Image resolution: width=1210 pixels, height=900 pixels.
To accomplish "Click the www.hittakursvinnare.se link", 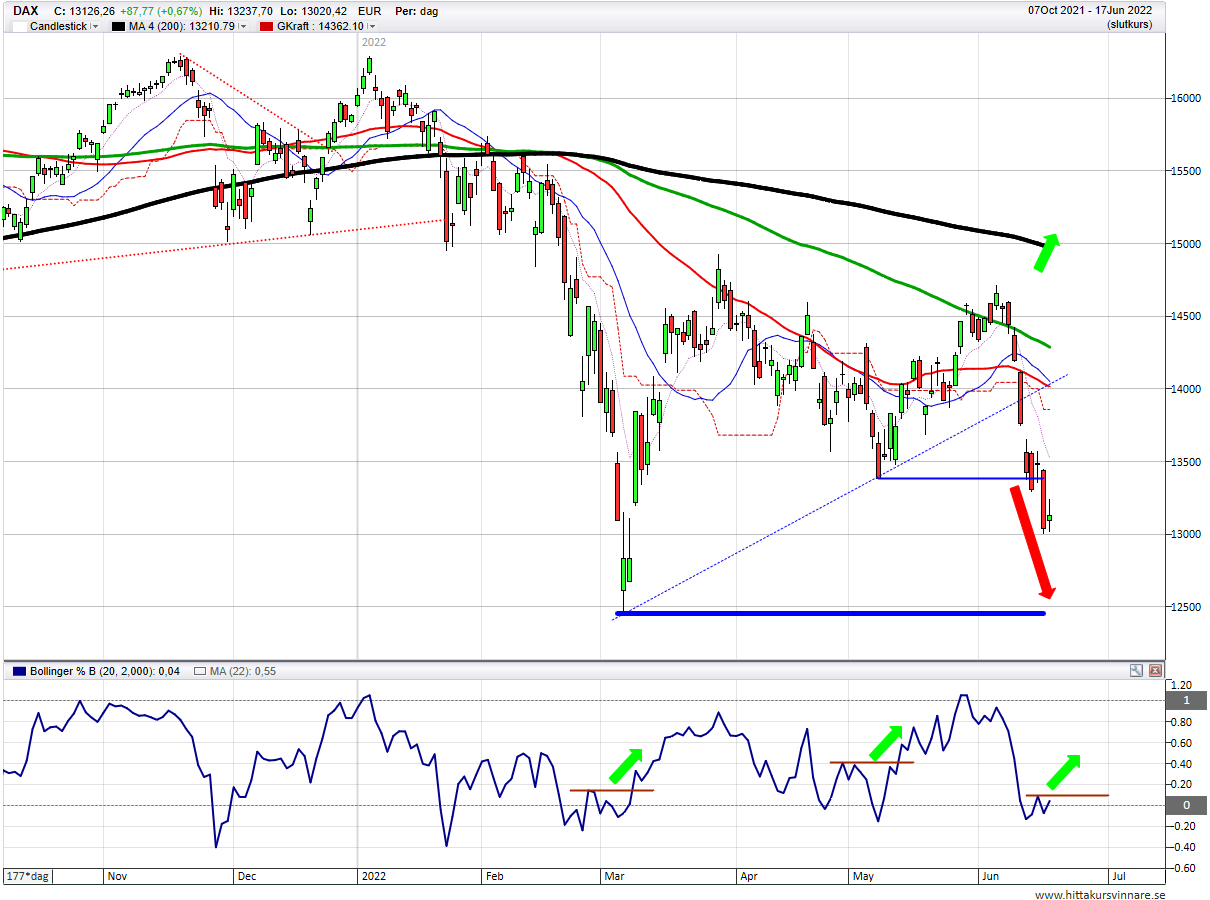I will click(x=1100, y=894).
